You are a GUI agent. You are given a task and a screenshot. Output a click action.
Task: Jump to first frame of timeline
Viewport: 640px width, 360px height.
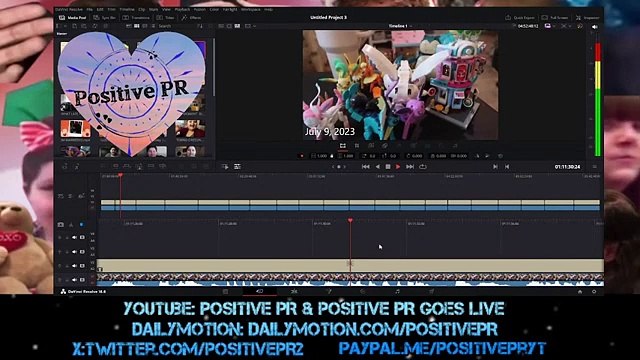pyautogui.click(x=366, y=167)
